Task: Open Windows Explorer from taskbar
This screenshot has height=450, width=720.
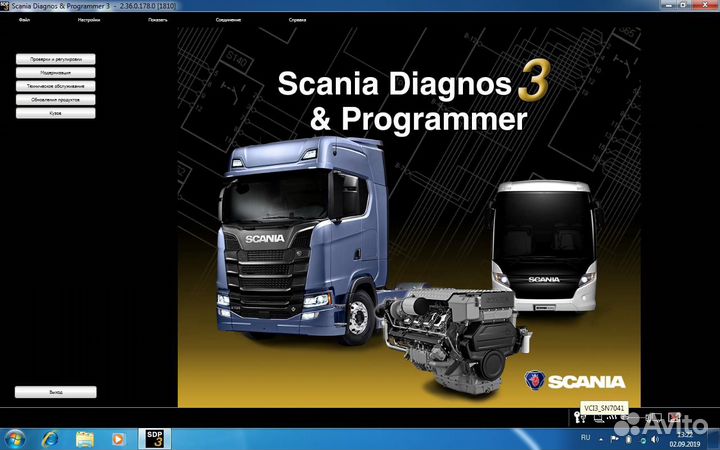Action: point(84,439)
